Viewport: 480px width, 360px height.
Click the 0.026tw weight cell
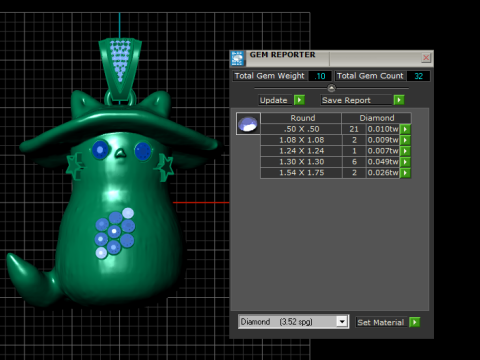(383, 173)
